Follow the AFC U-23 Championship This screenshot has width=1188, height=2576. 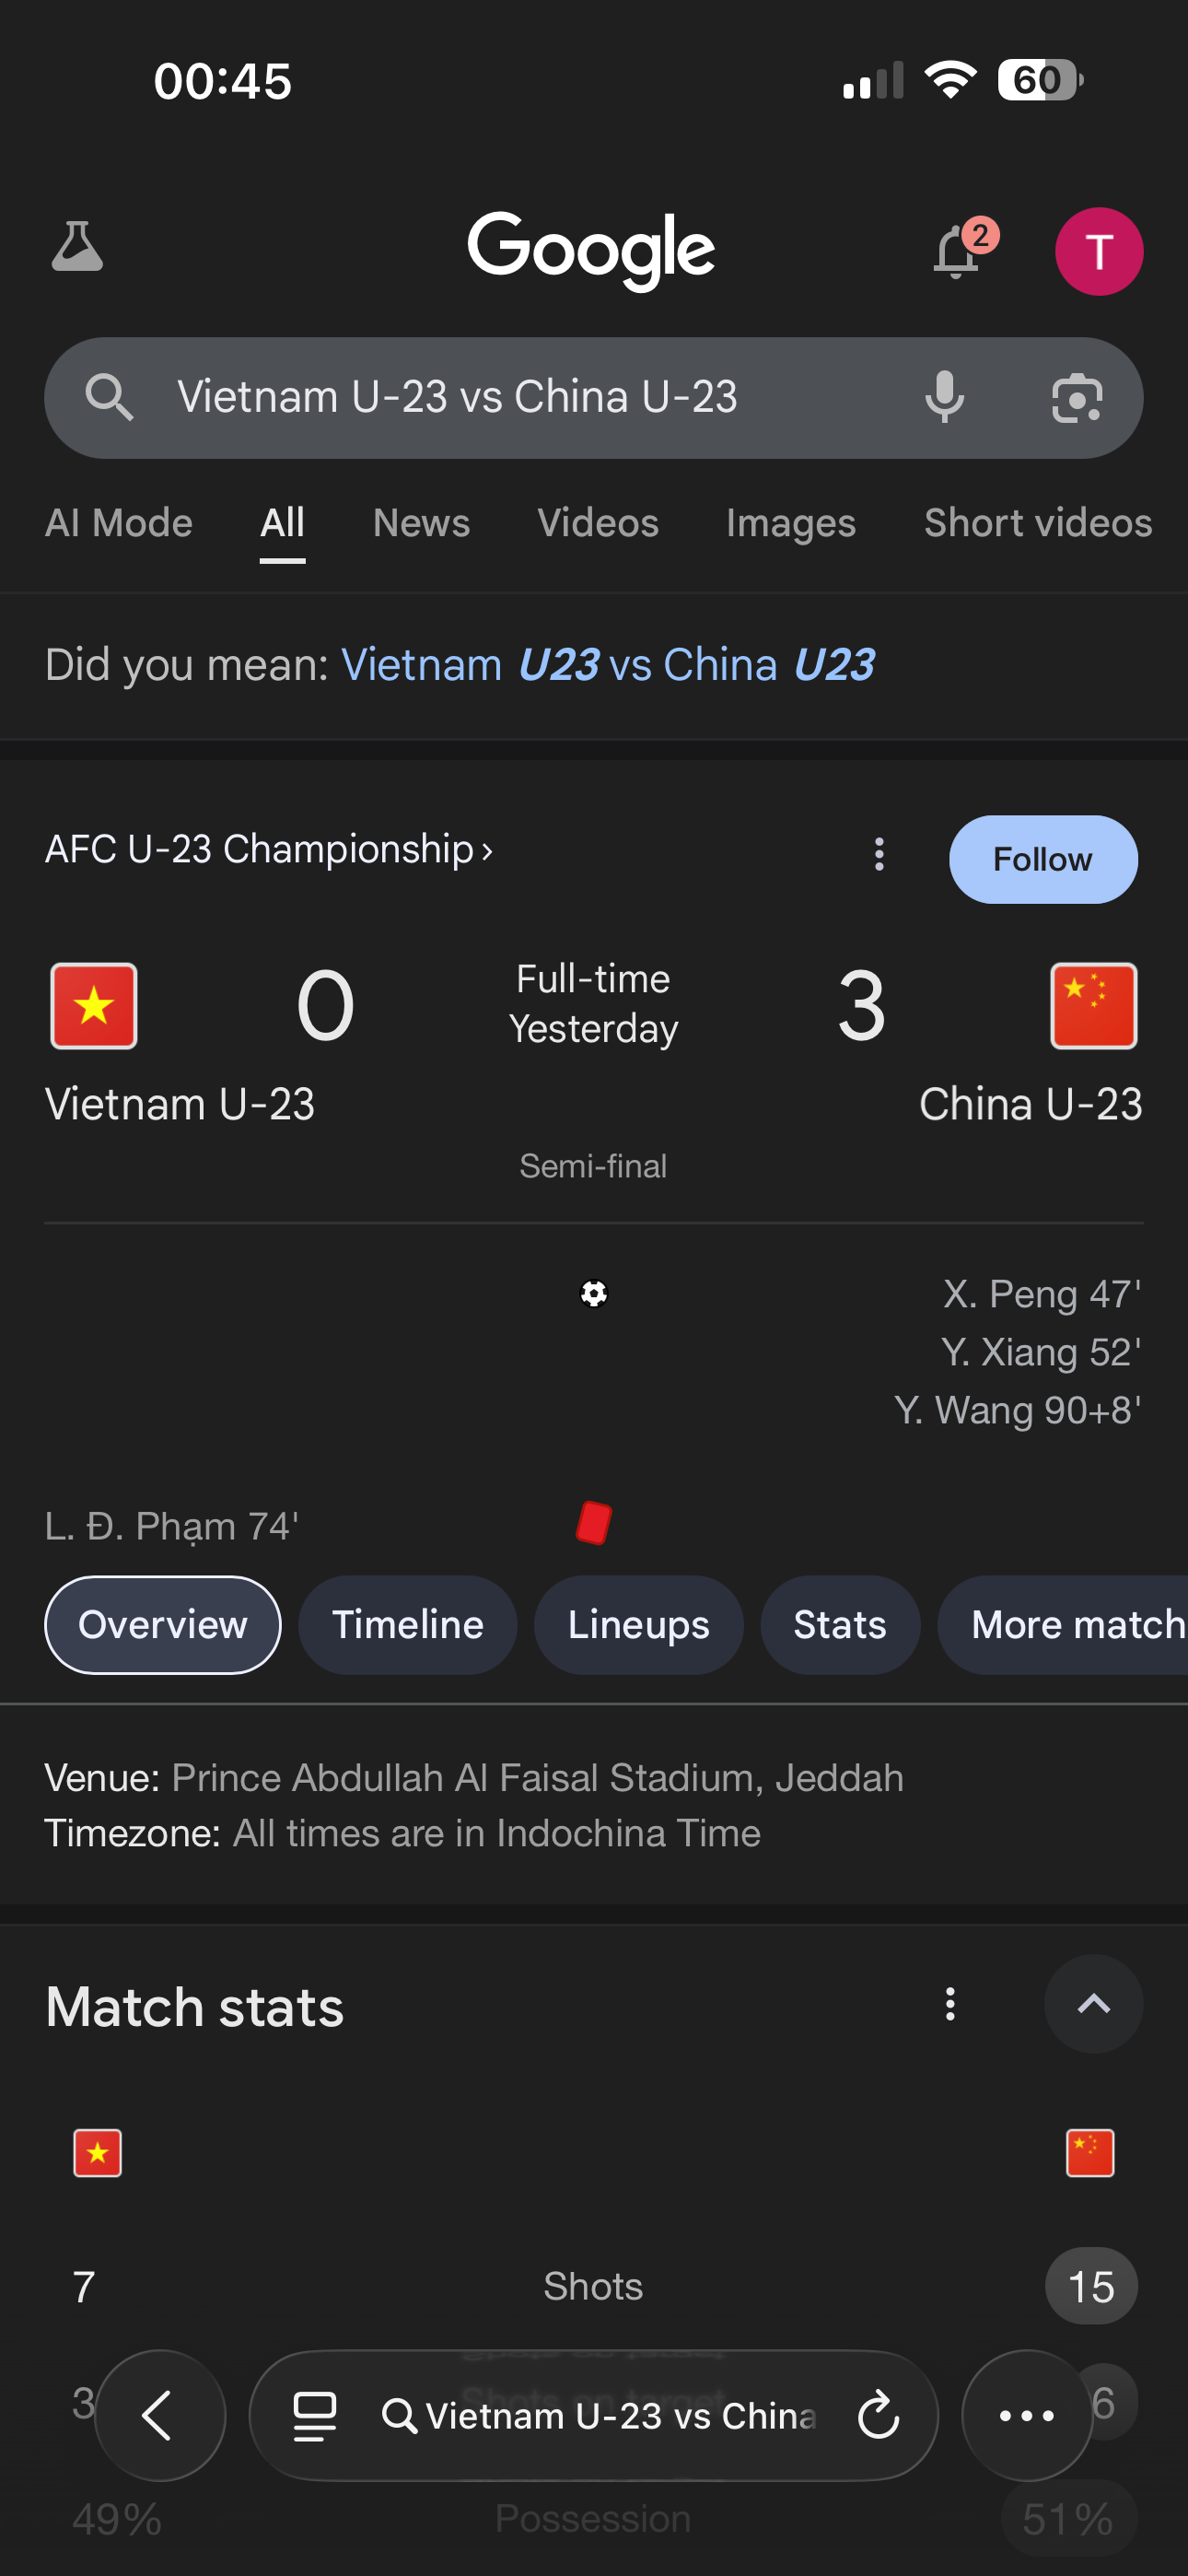pyautogui.click(x=1042, y=859)
